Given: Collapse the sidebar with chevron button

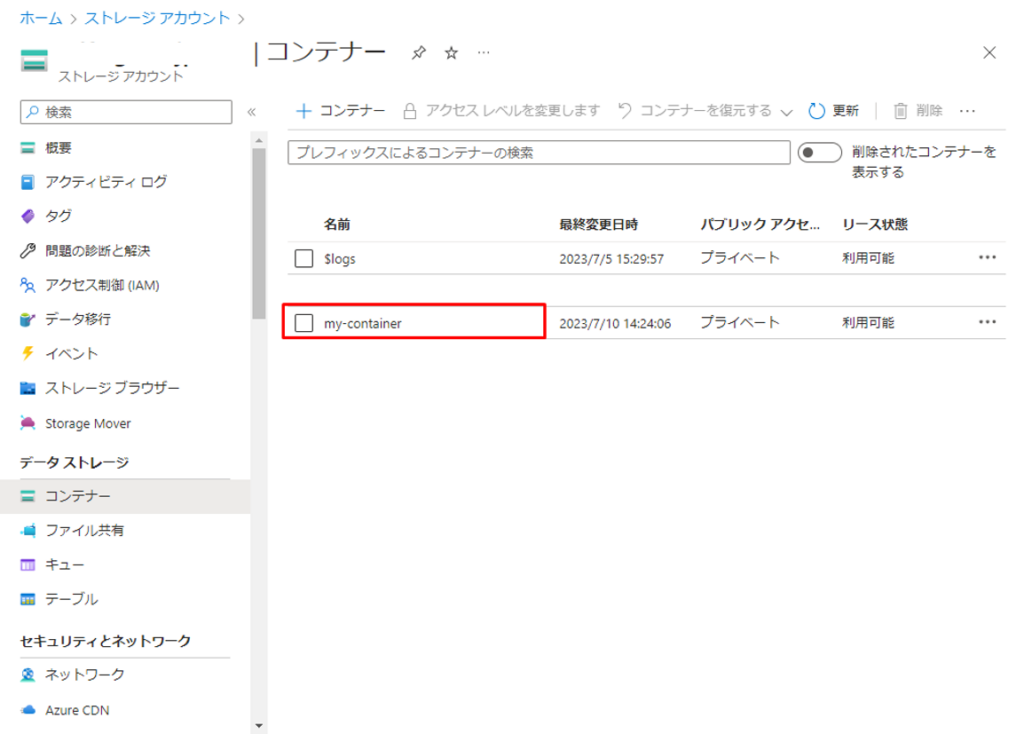Looking at the screenshot, I should click(252, 112).
